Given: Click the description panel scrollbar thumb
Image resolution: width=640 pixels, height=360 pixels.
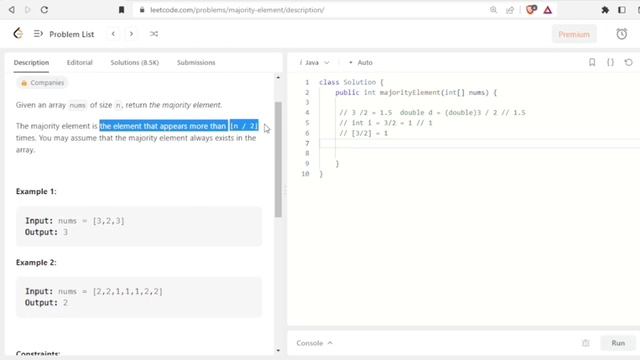Looking at the screenshot, I should click(278, 159).
